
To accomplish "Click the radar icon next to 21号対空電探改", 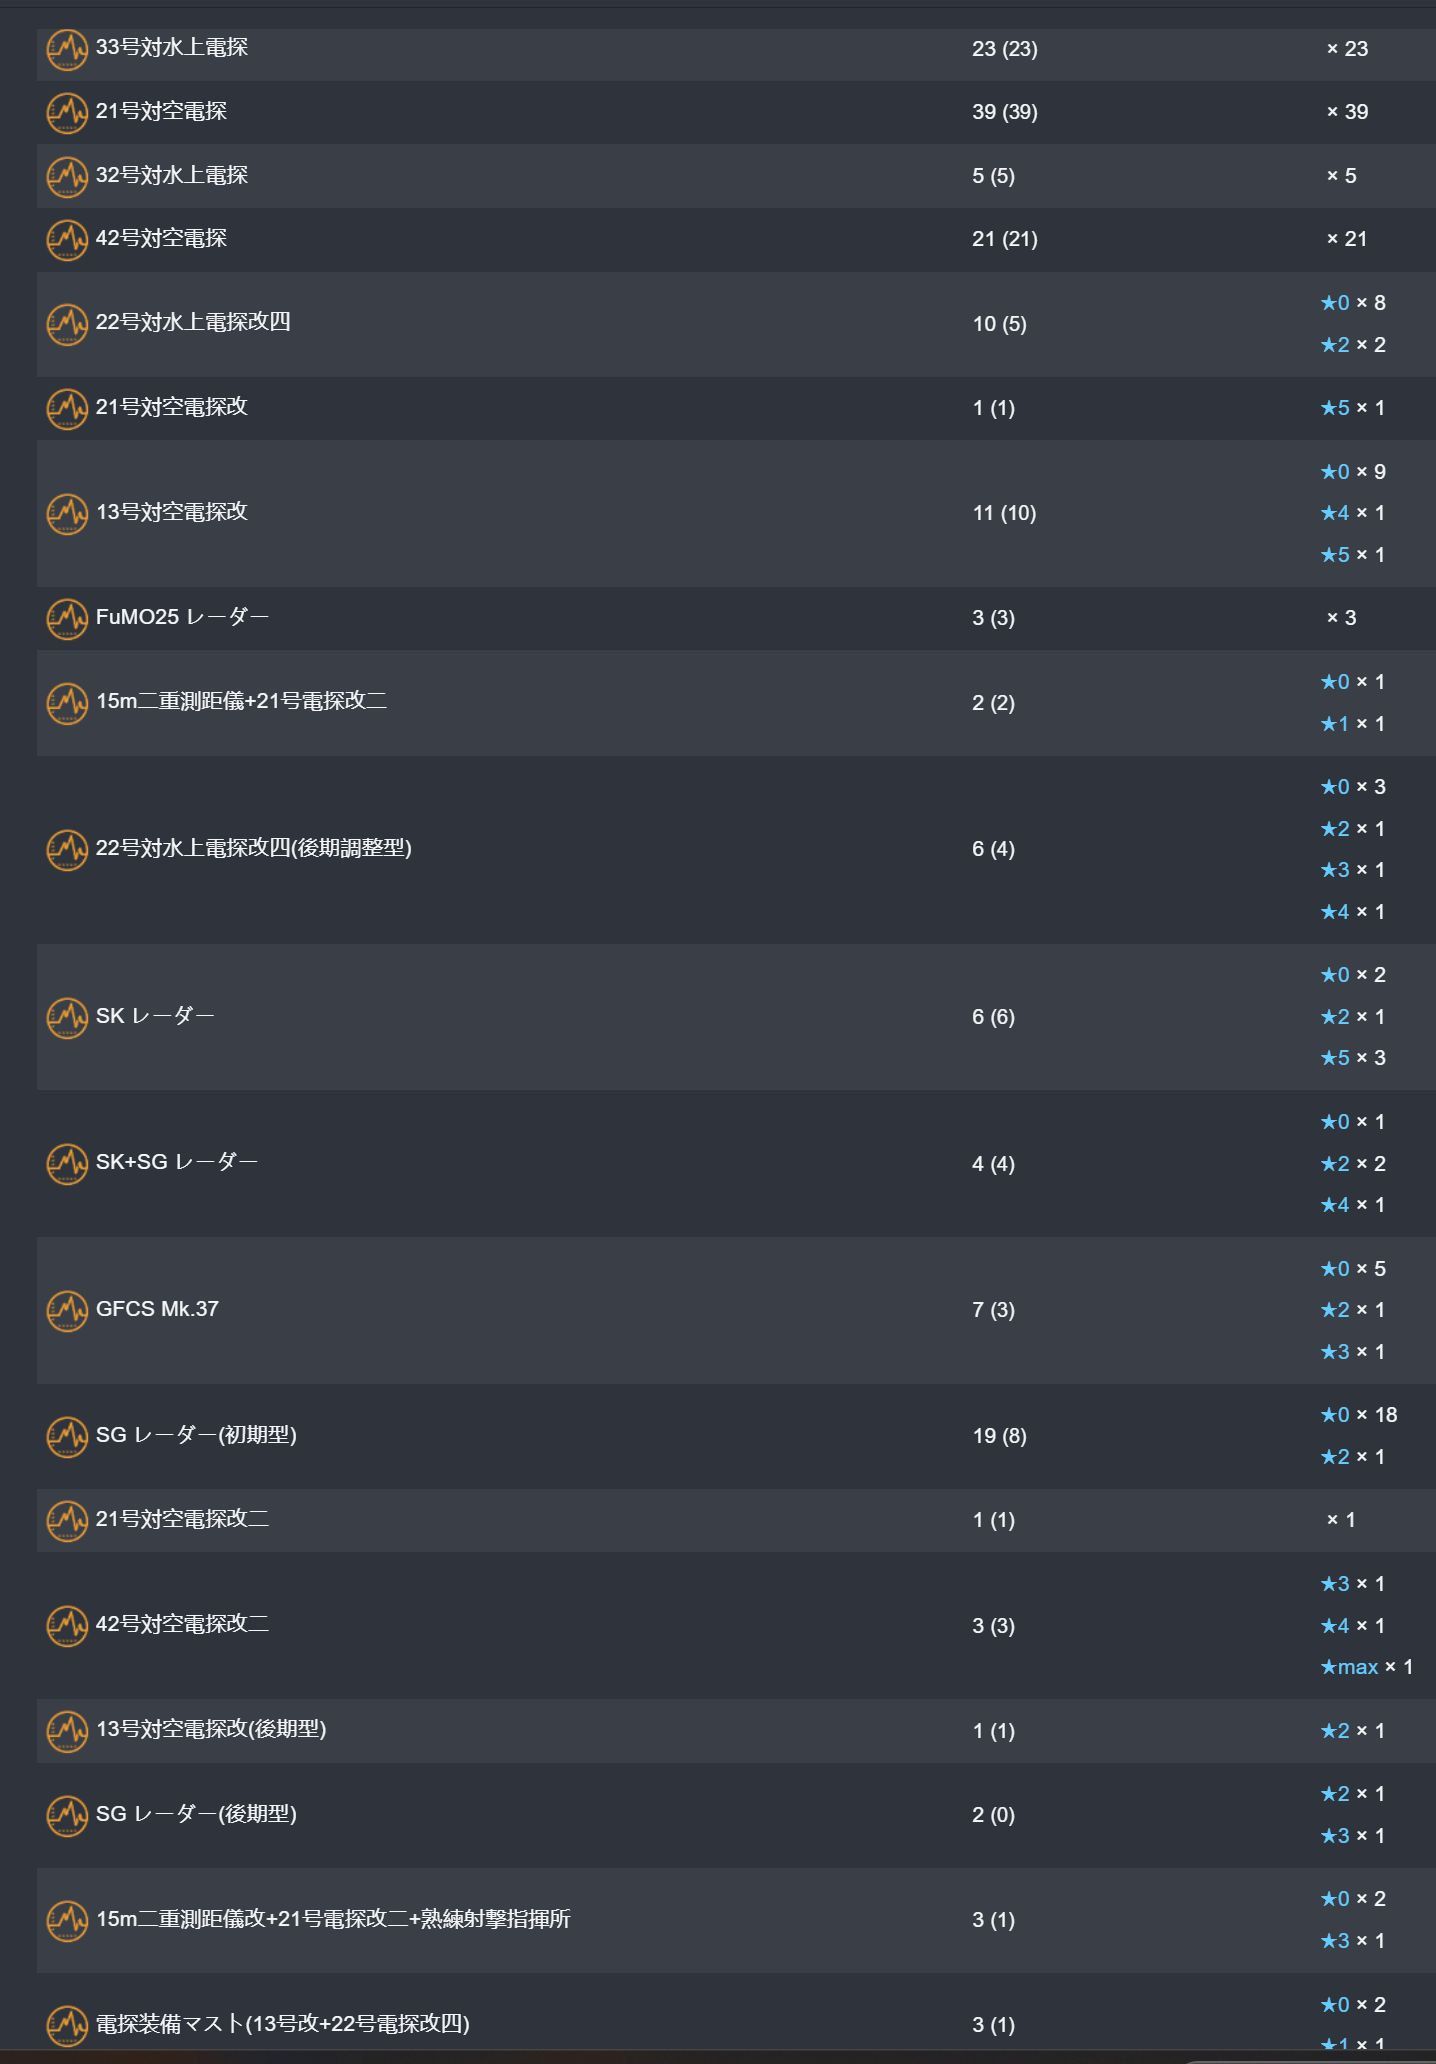I will tap(67, 409).
